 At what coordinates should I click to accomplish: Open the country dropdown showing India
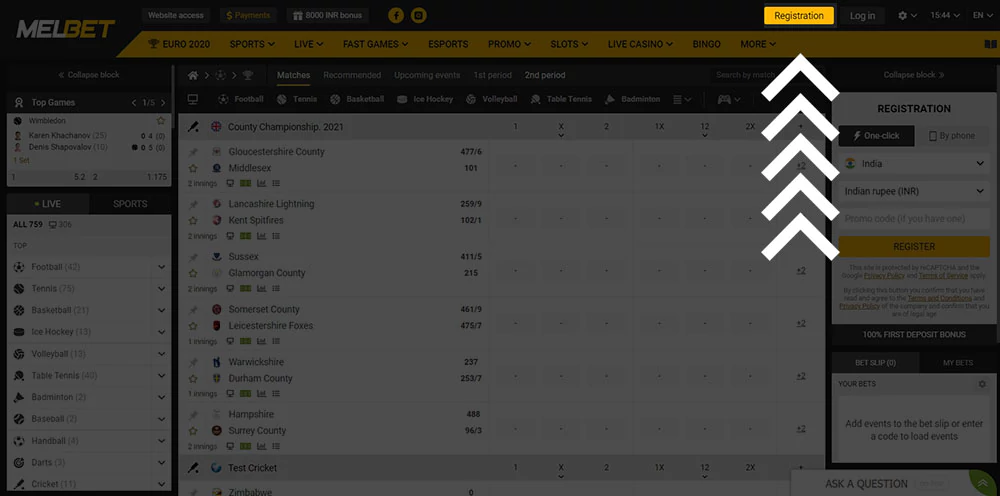click(x=914, y=164)
